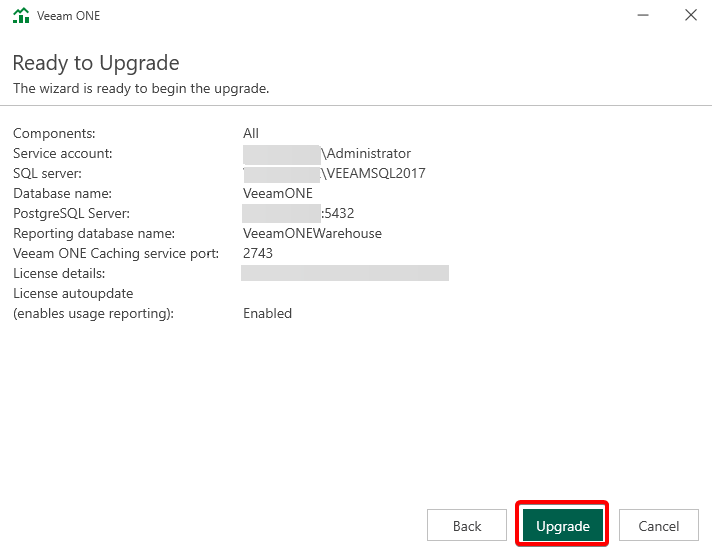Click the Service account label
Screen dimensions: 712x557
(x=62, y=153)
